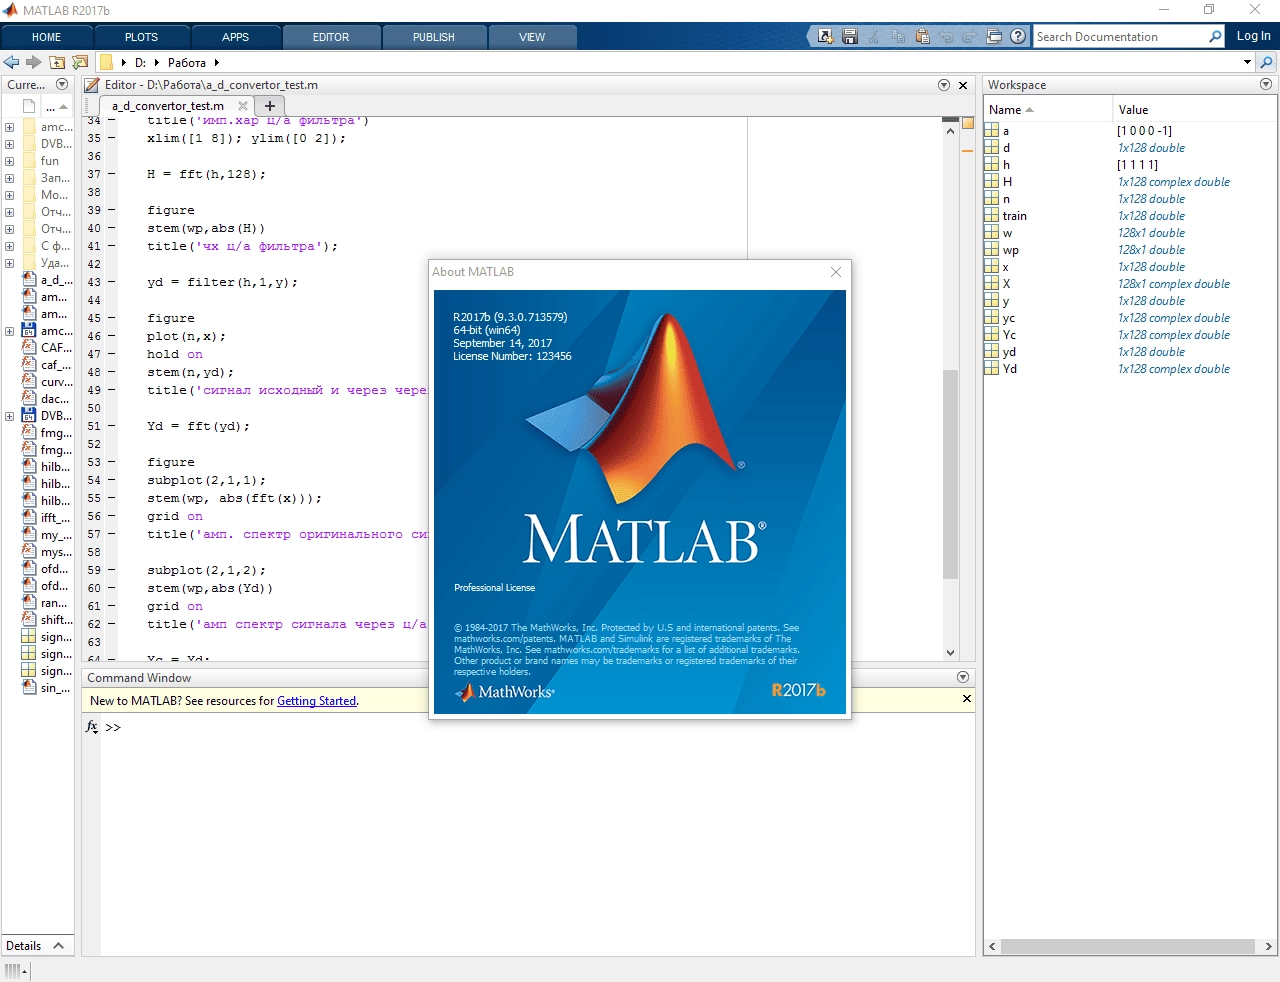Switch to the HOME tab
Image resolution: width=1280 pixels, height=982 pixels.
click(46, 37)
